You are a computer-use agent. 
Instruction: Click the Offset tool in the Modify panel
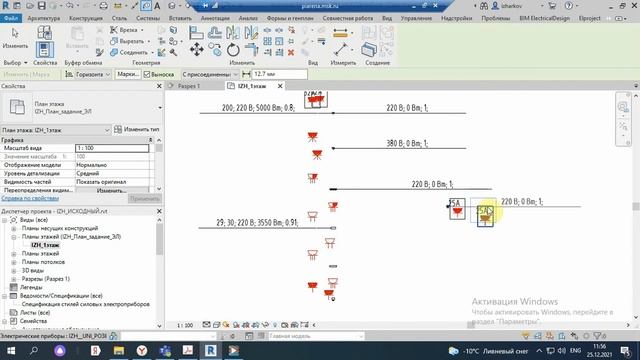point(215,33)
